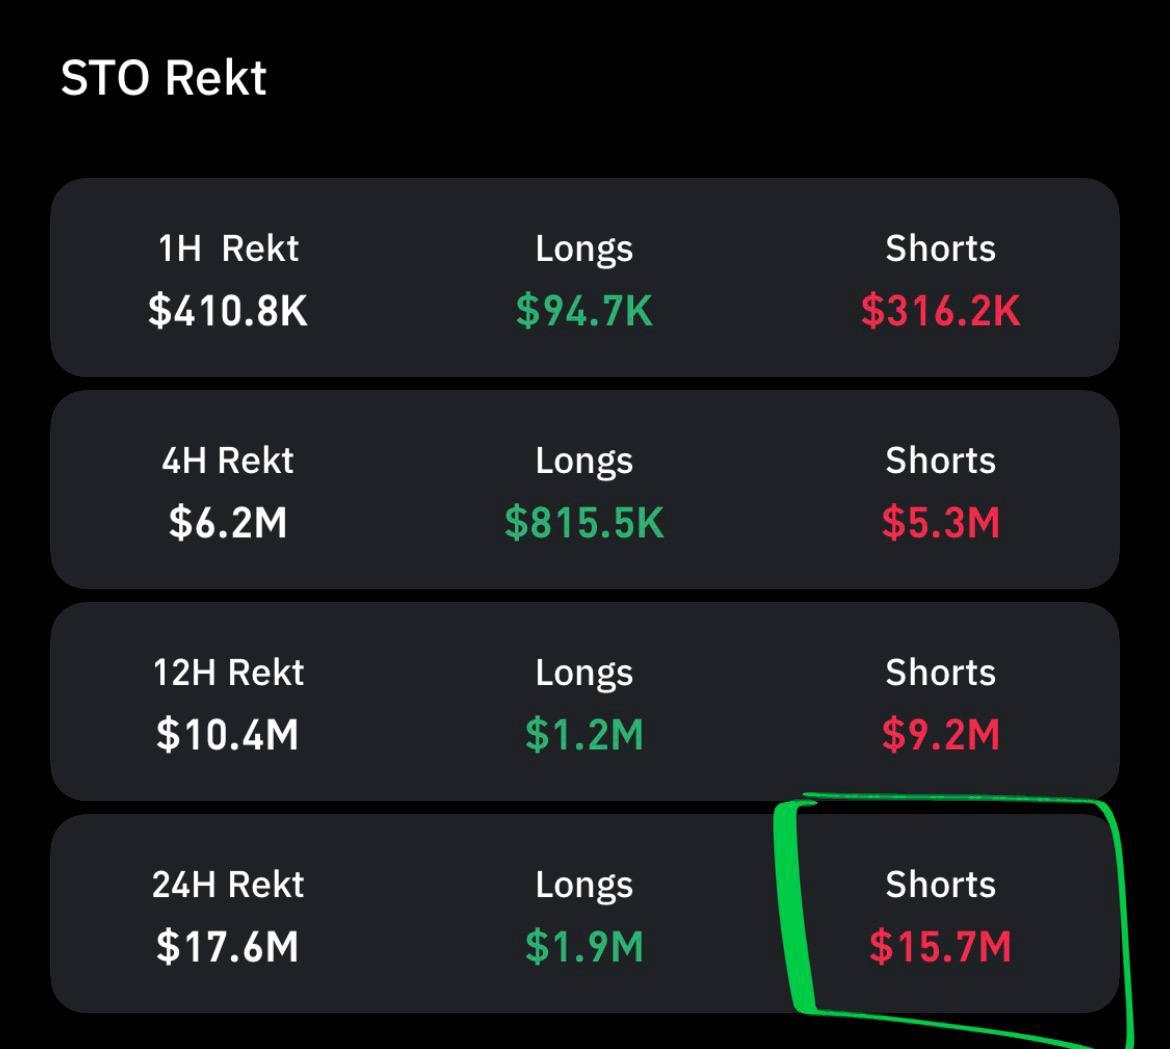Select the 24H Rekt total $17.6M
This screenshot has width=1170, height=1049.
coord(228,947)
